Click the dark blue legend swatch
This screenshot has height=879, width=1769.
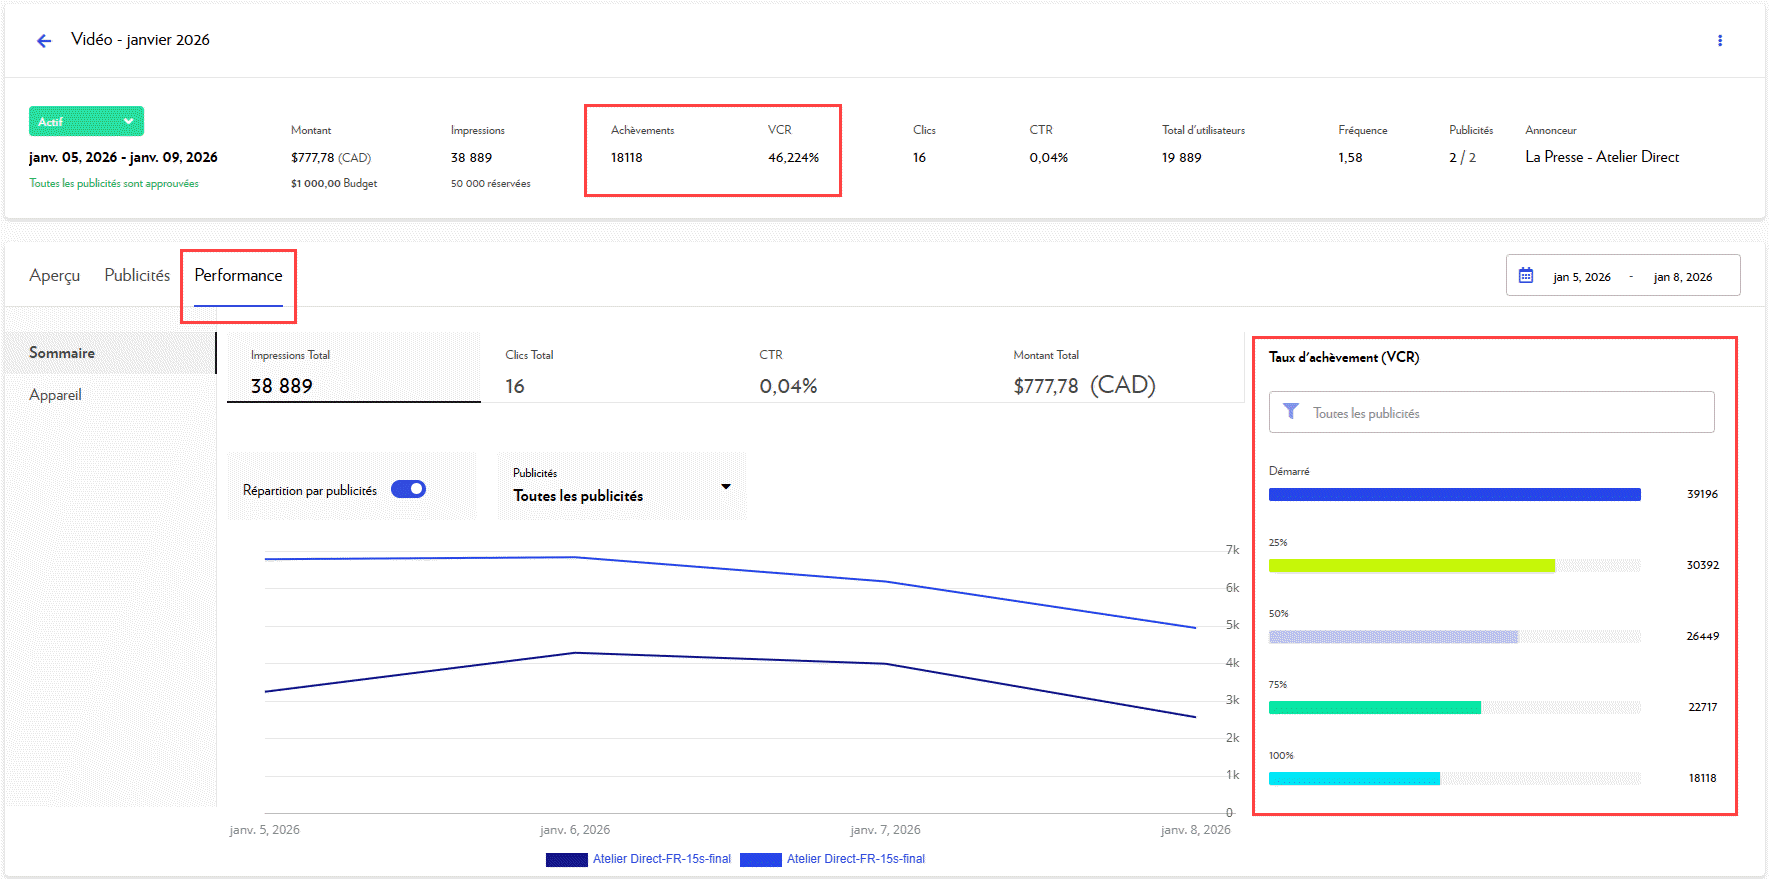566,859
